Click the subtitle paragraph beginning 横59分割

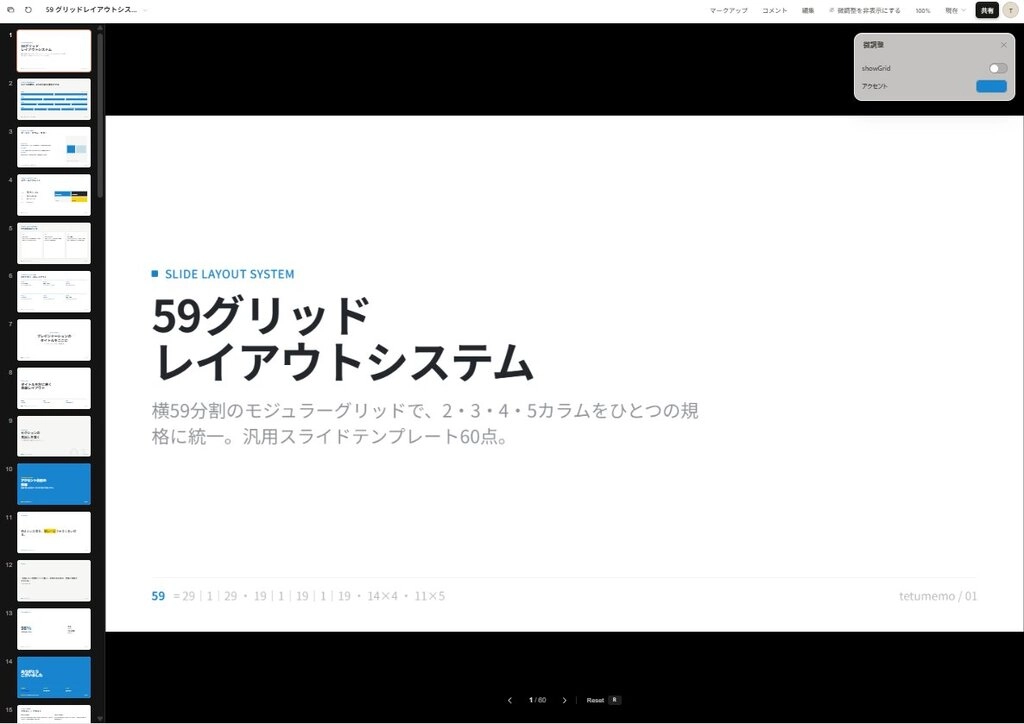pos(425,423)
